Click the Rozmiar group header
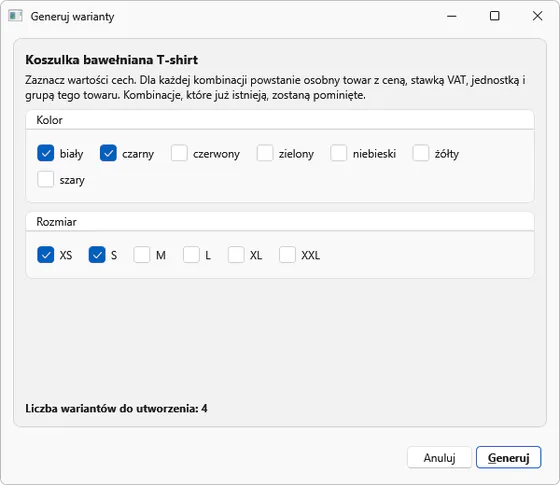The width and height of the screenshot is (560, 485). 280,222
